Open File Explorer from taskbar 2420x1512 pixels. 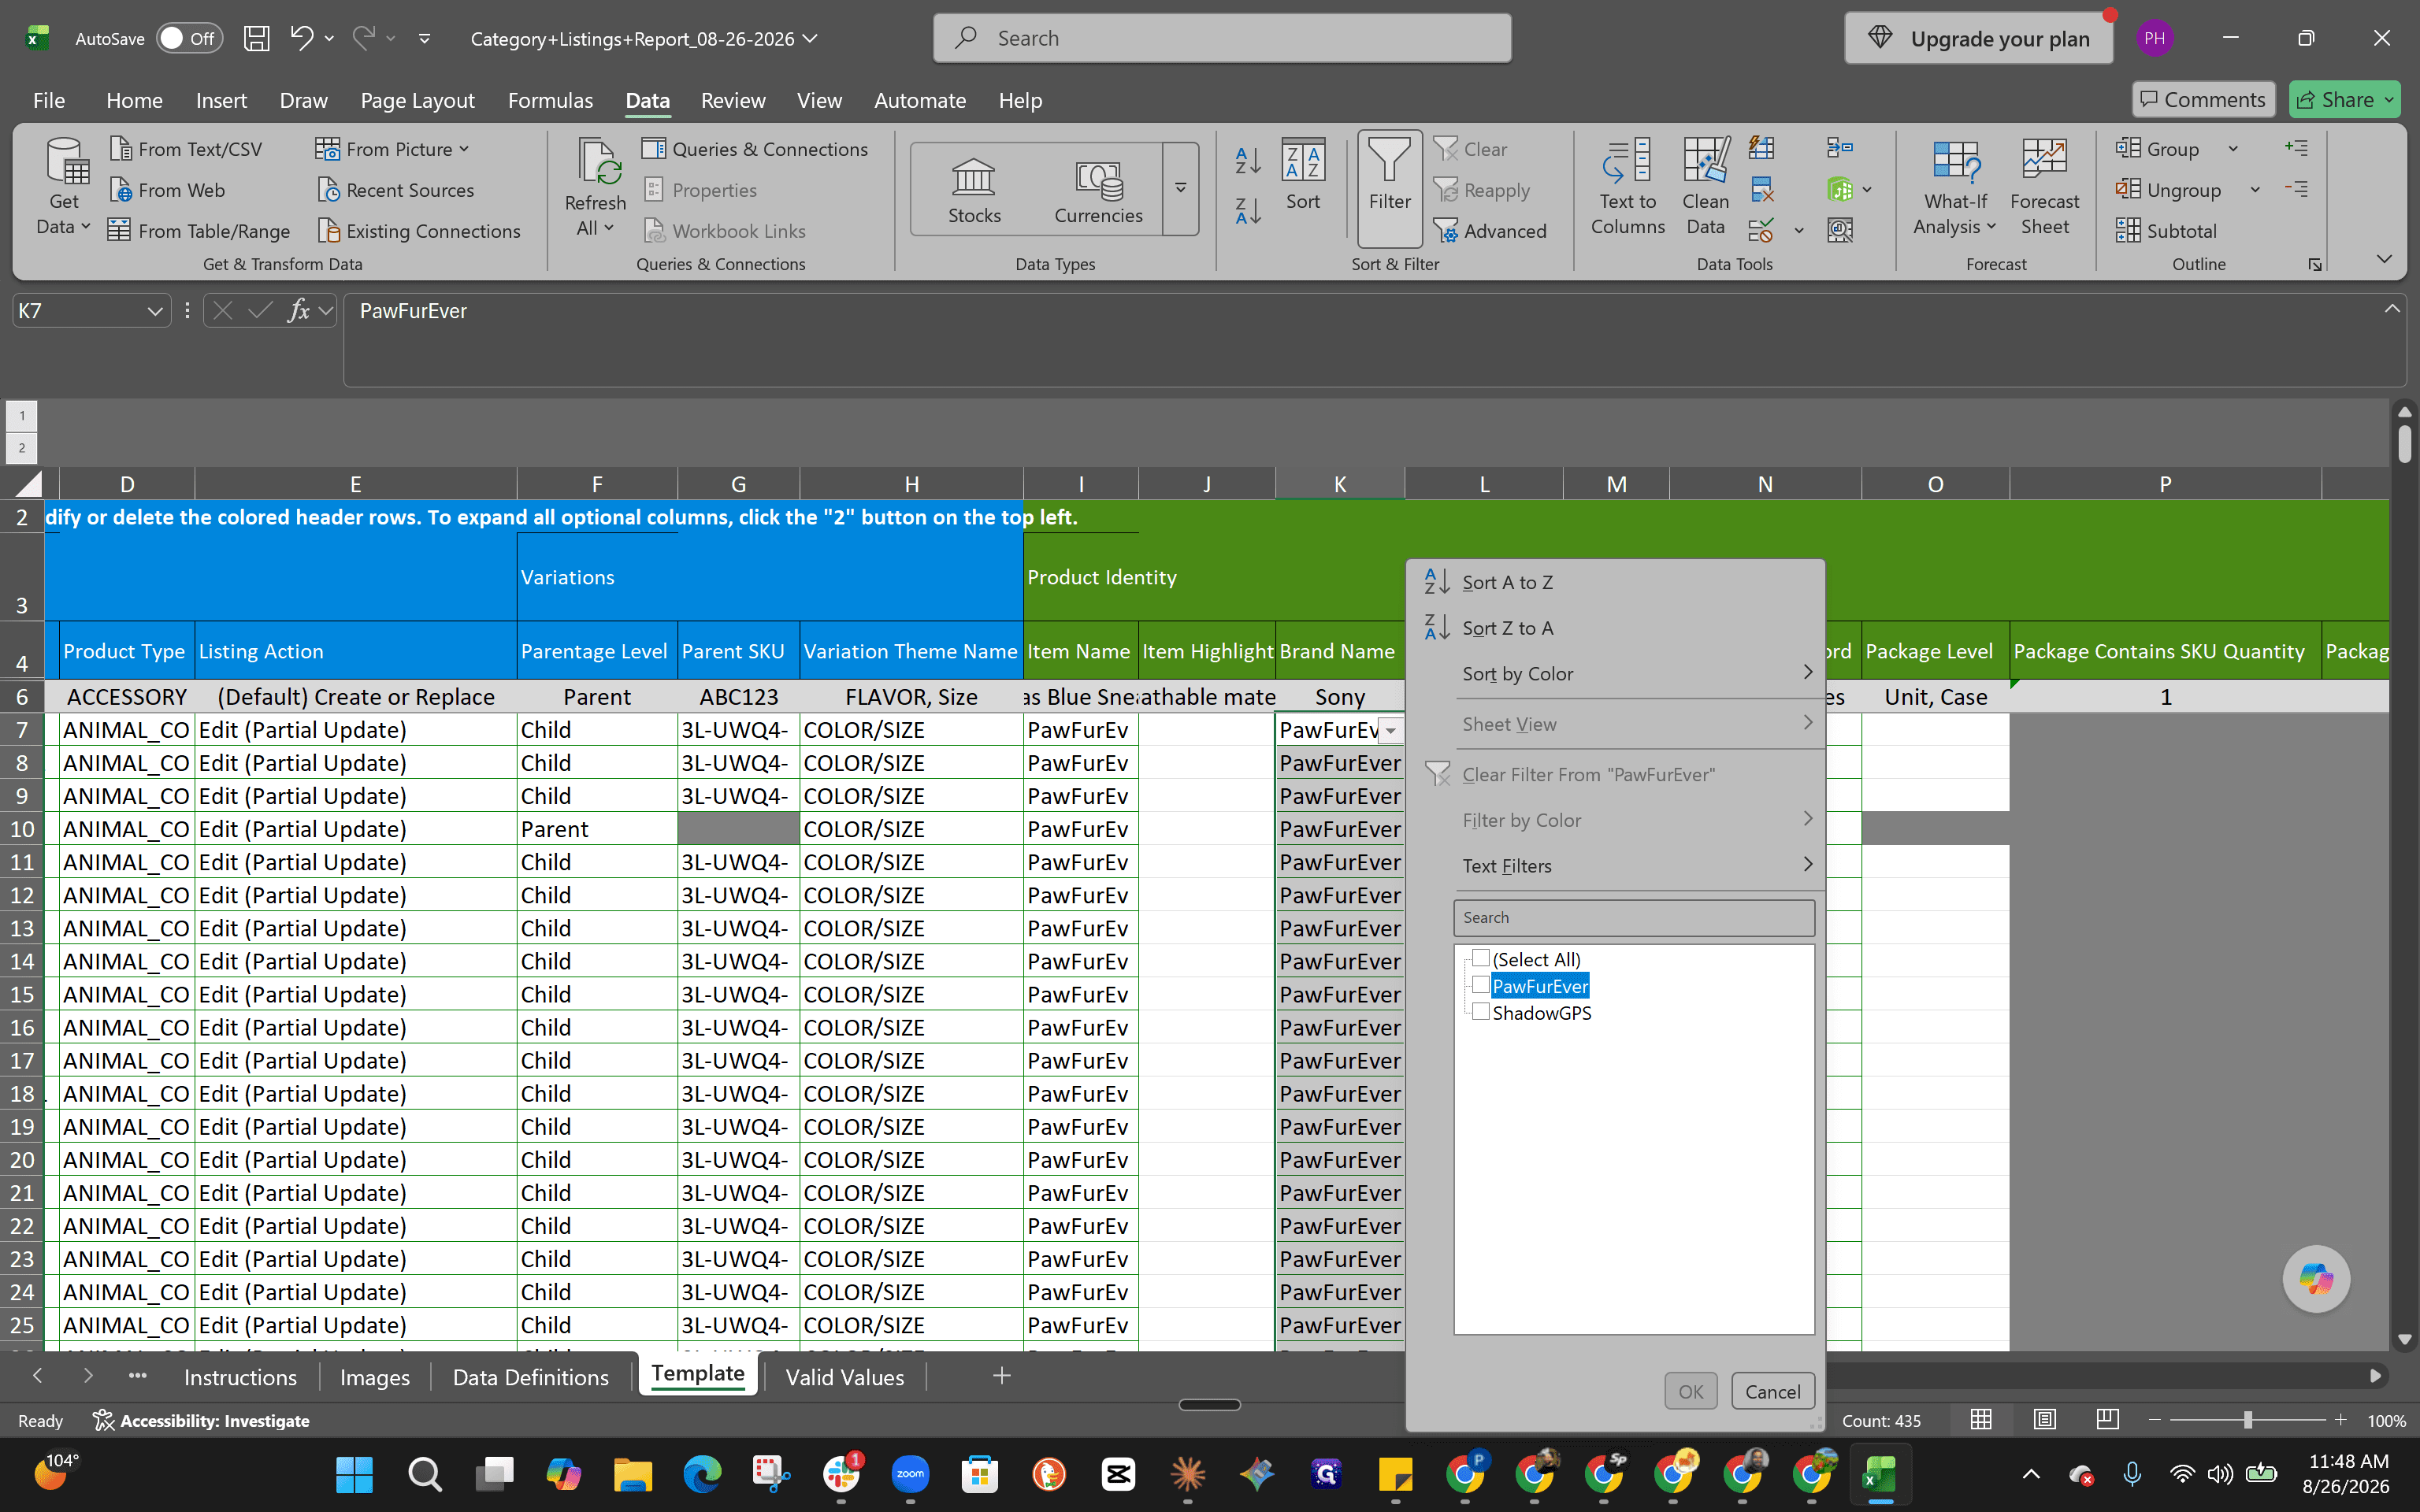[633, 1474]
